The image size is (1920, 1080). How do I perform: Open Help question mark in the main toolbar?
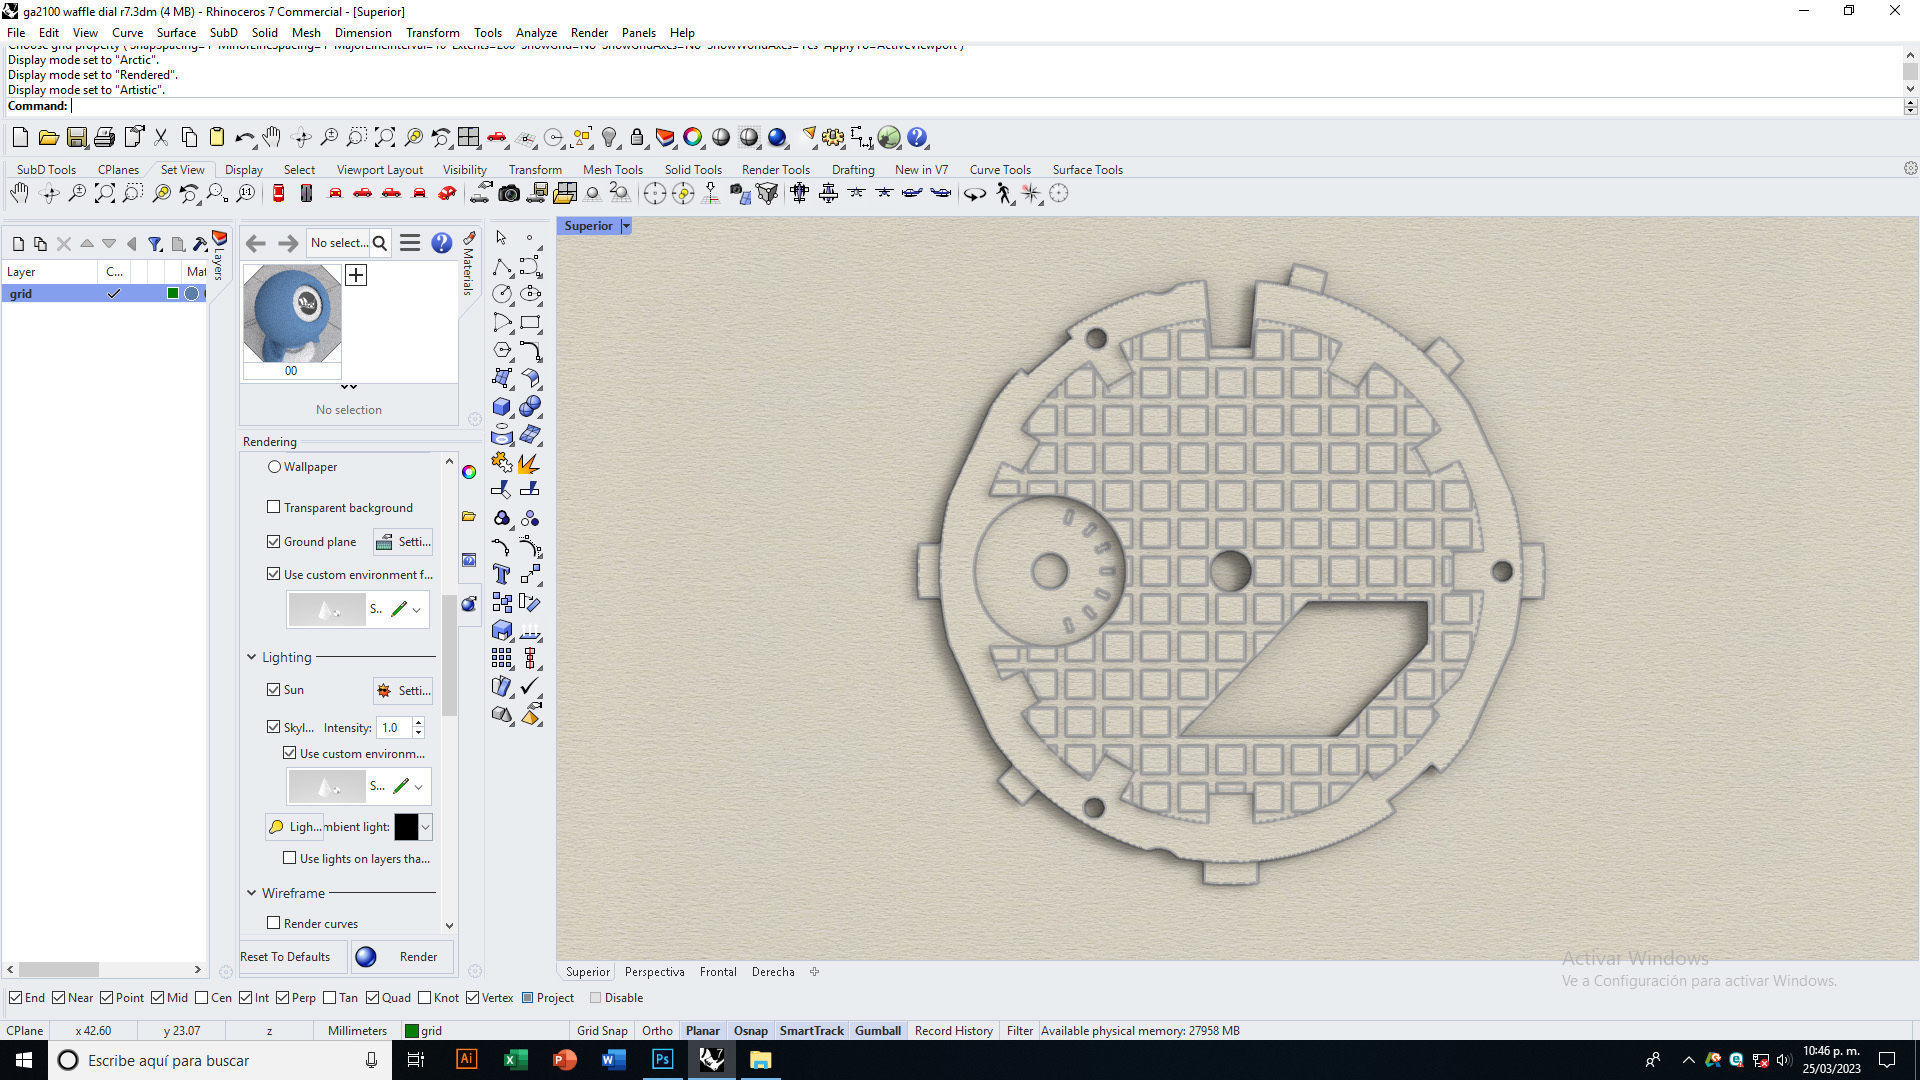917,138
